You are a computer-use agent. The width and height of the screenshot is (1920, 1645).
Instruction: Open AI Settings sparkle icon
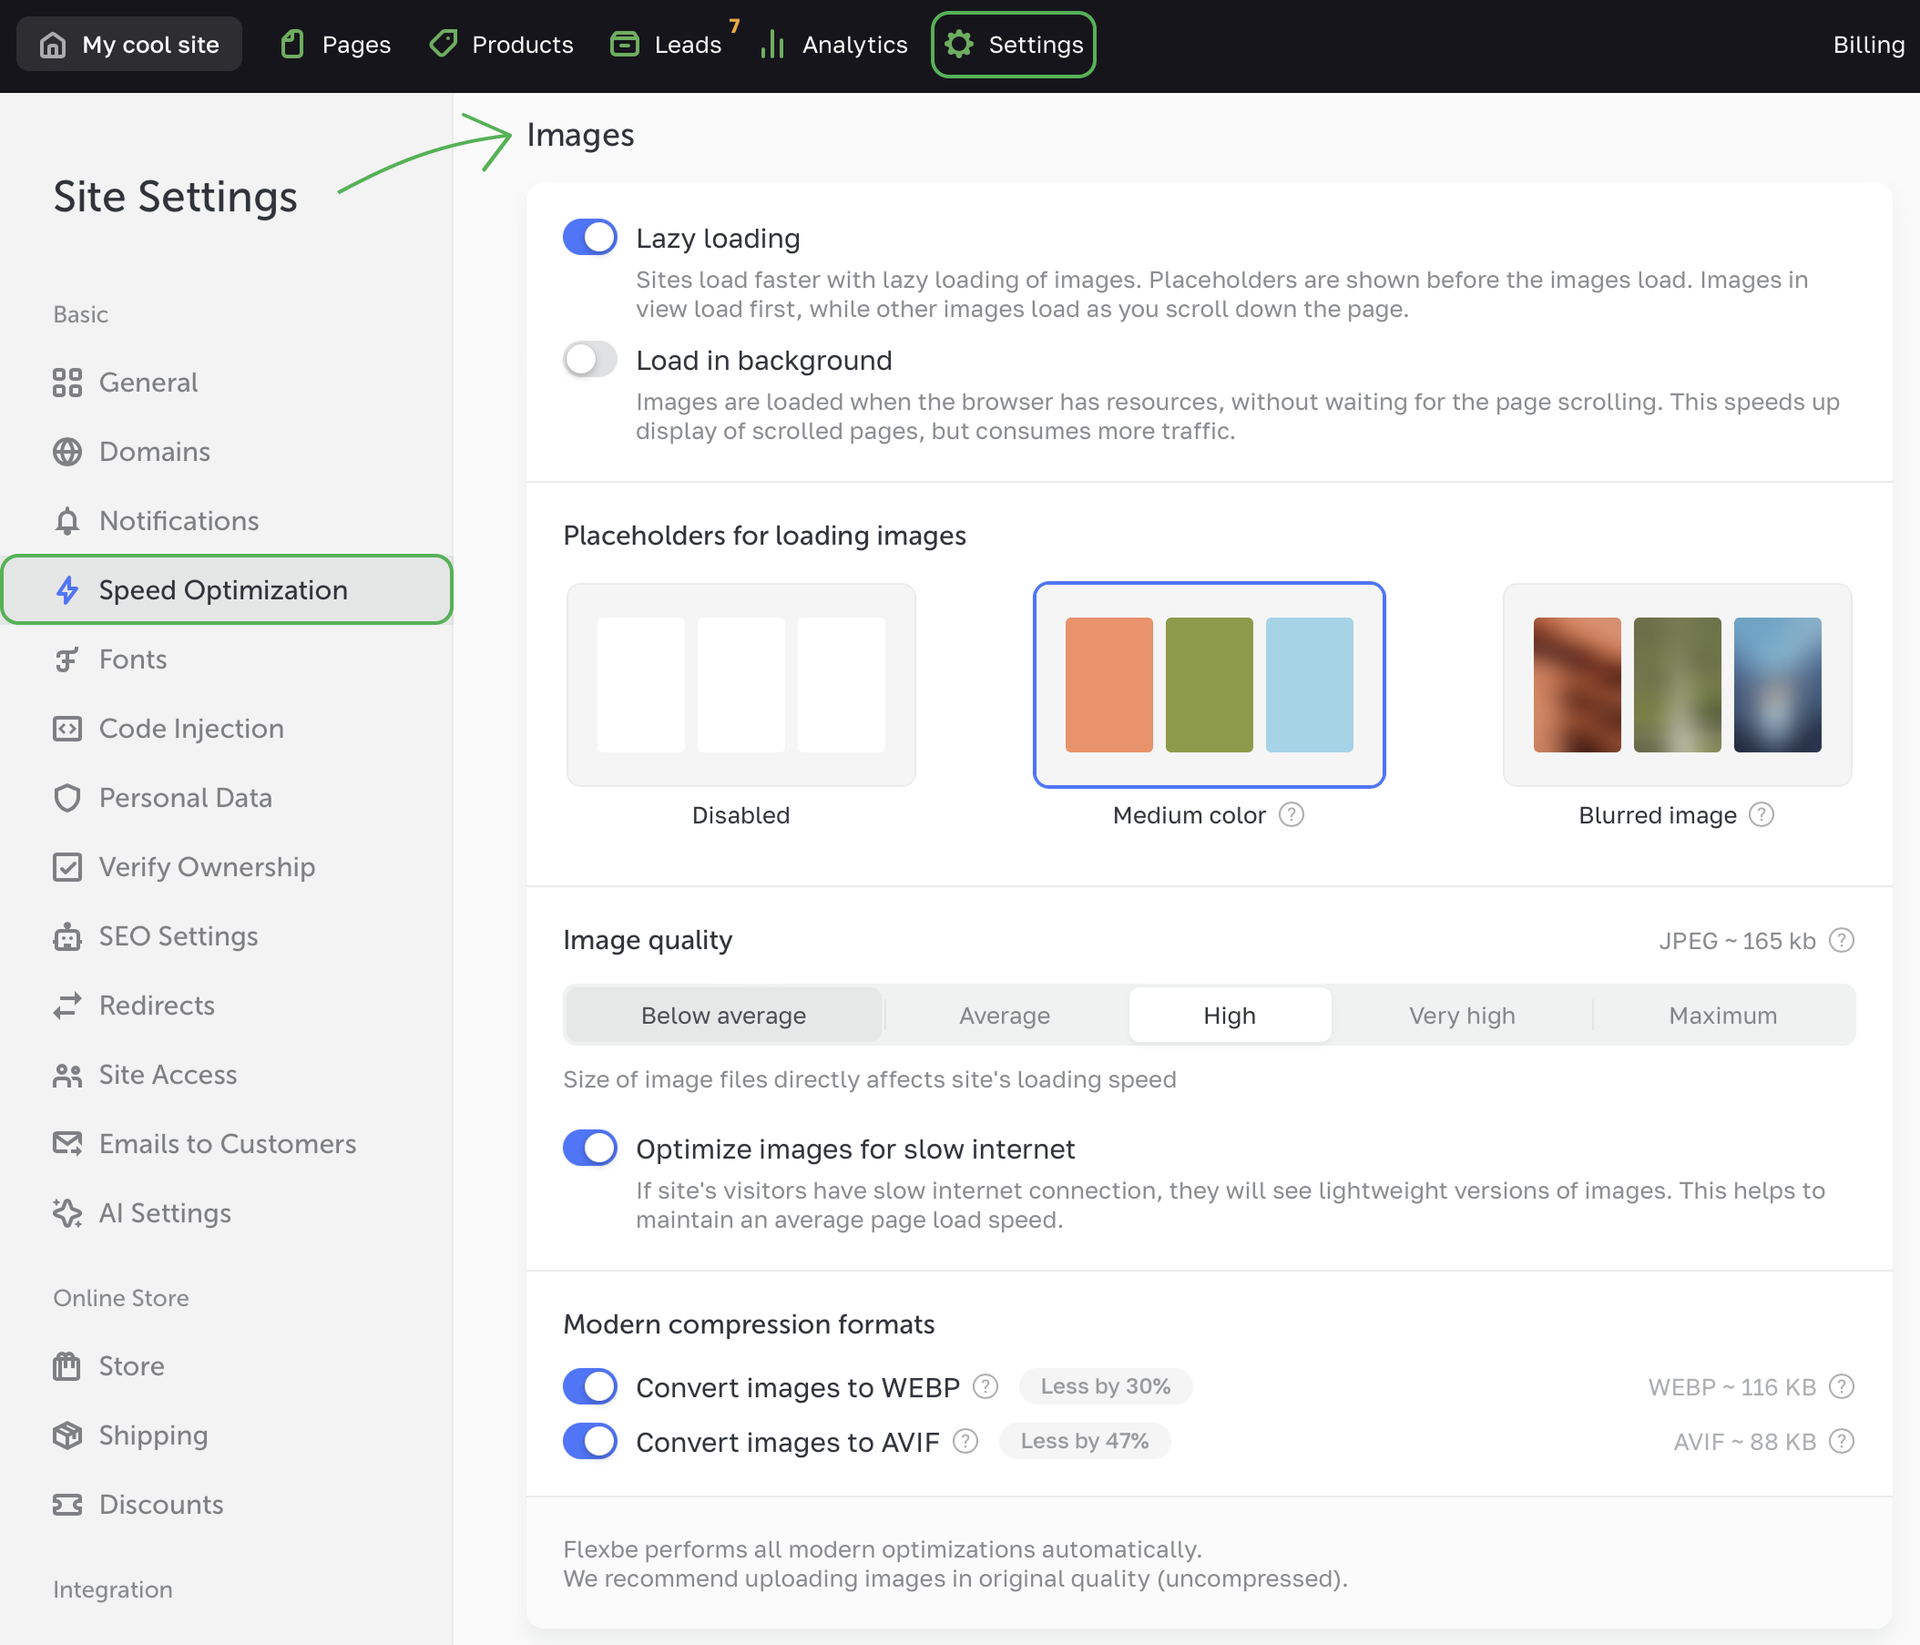point(67,1213)
